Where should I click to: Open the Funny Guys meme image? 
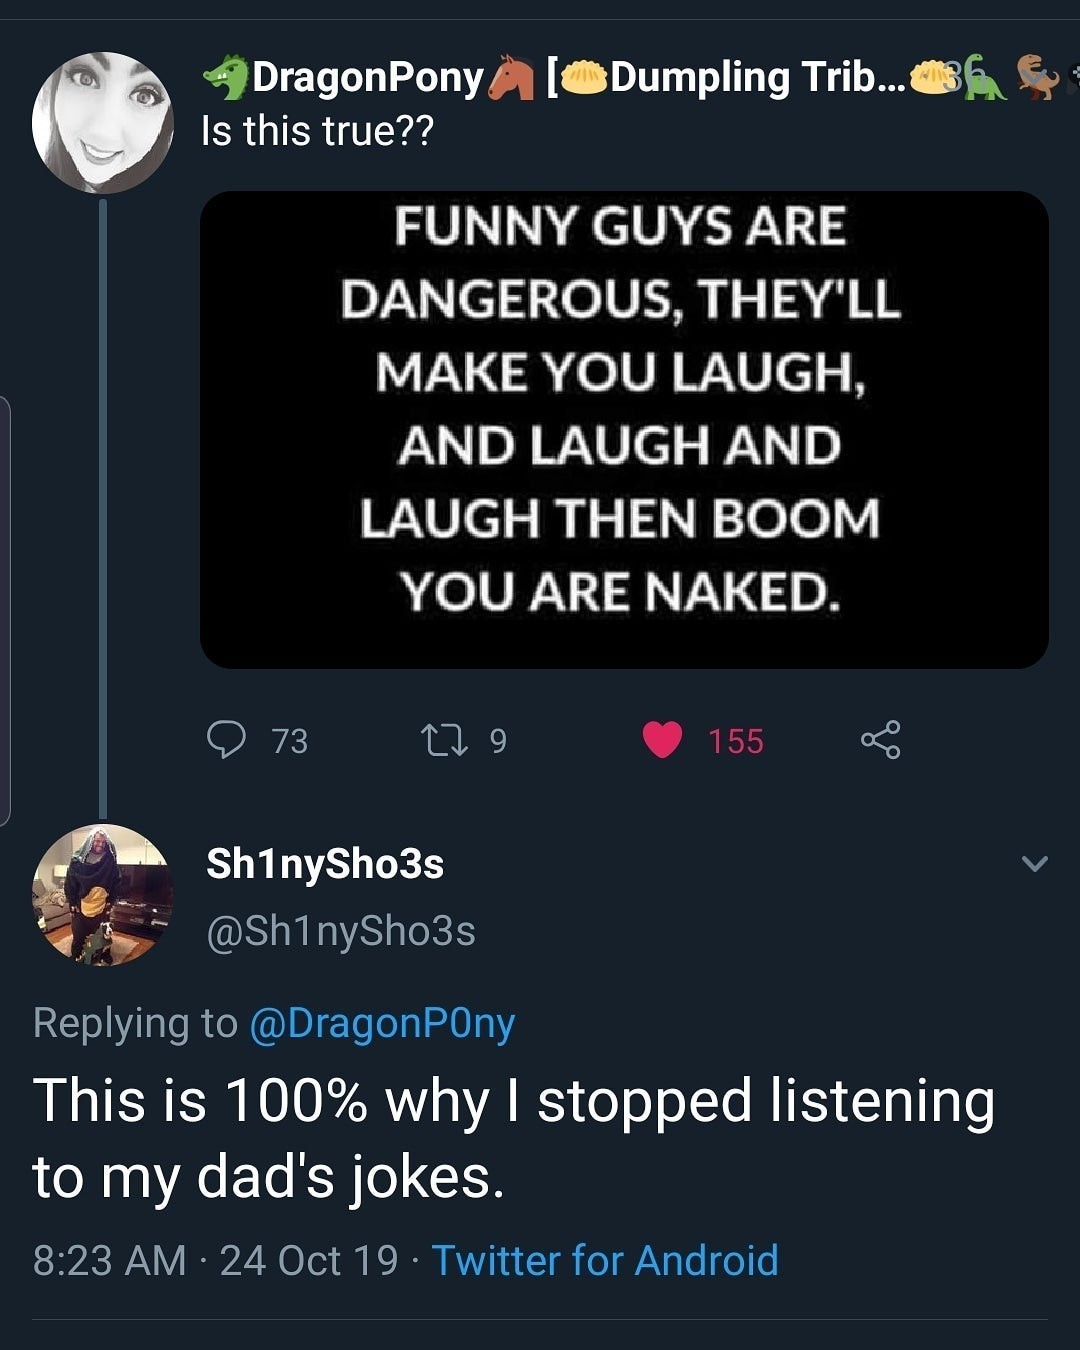coord(624,430)
